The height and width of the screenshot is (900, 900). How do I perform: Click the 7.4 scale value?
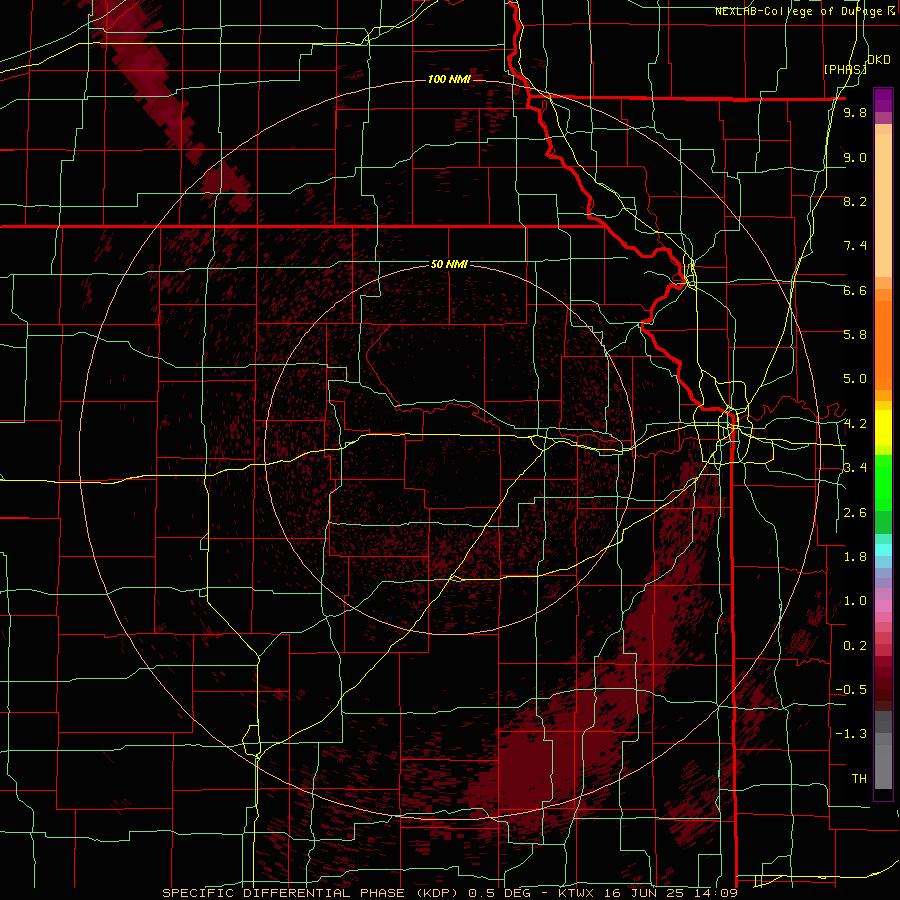point(855,246)
